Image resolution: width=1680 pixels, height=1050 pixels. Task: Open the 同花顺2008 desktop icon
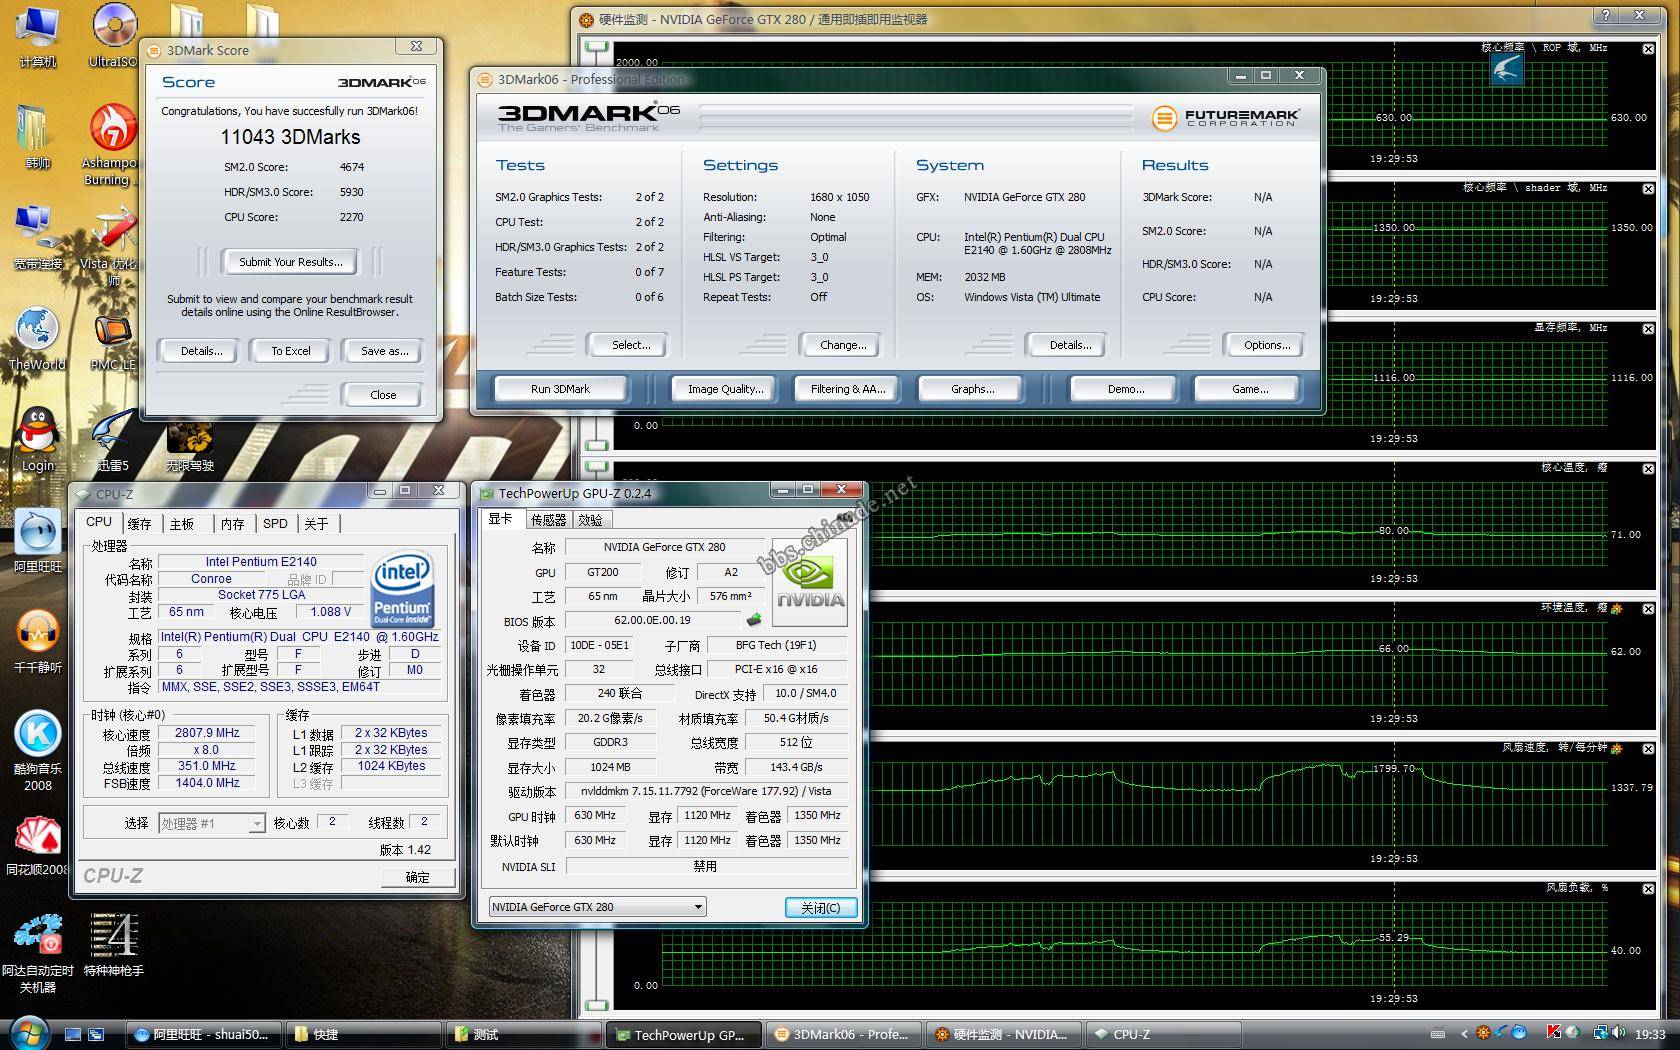[x=37, y=845]
